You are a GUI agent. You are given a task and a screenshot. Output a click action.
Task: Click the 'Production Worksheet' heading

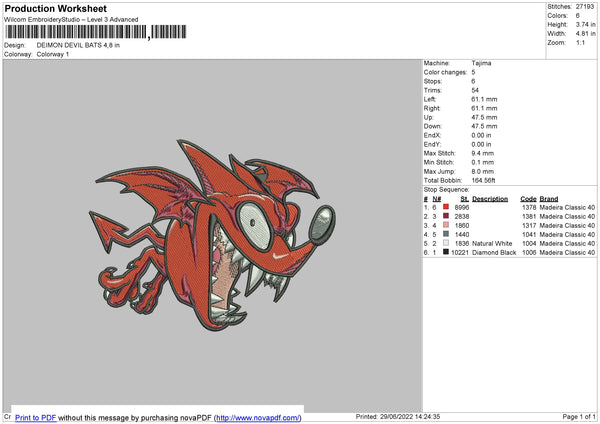[x=56, y=8]
